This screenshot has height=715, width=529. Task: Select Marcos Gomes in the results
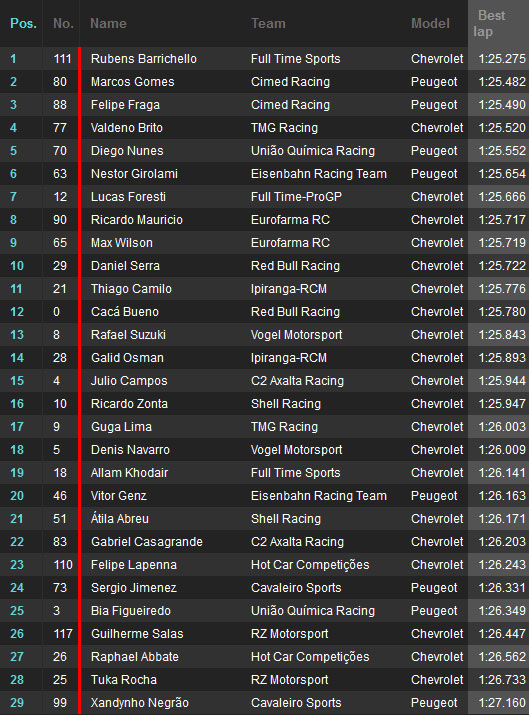click(132, 82)
